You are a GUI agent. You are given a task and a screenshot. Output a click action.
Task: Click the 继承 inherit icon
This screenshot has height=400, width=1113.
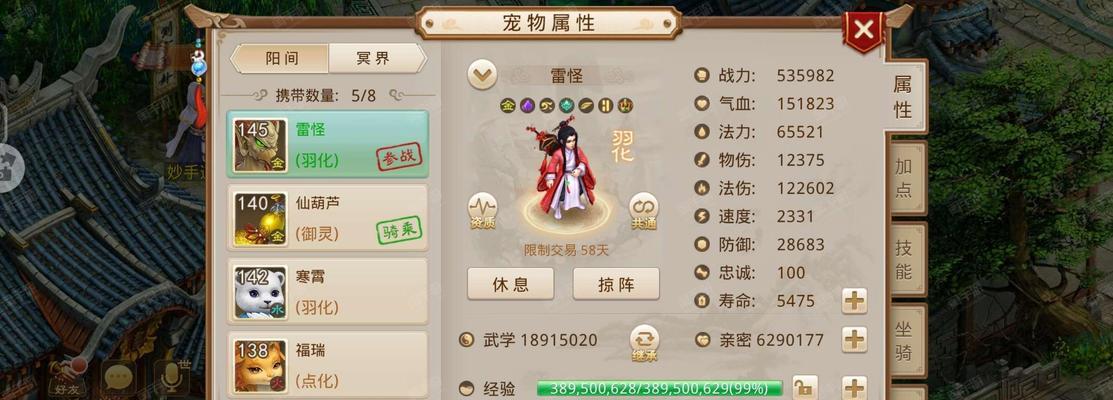pyautogui.click(x=644, y=343)
